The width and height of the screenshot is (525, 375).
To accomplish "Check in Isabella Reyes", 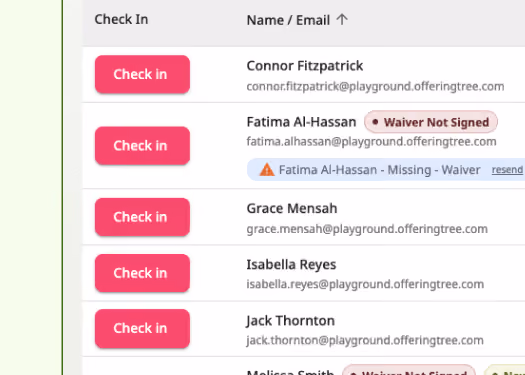I will click(x=142, y=273).
